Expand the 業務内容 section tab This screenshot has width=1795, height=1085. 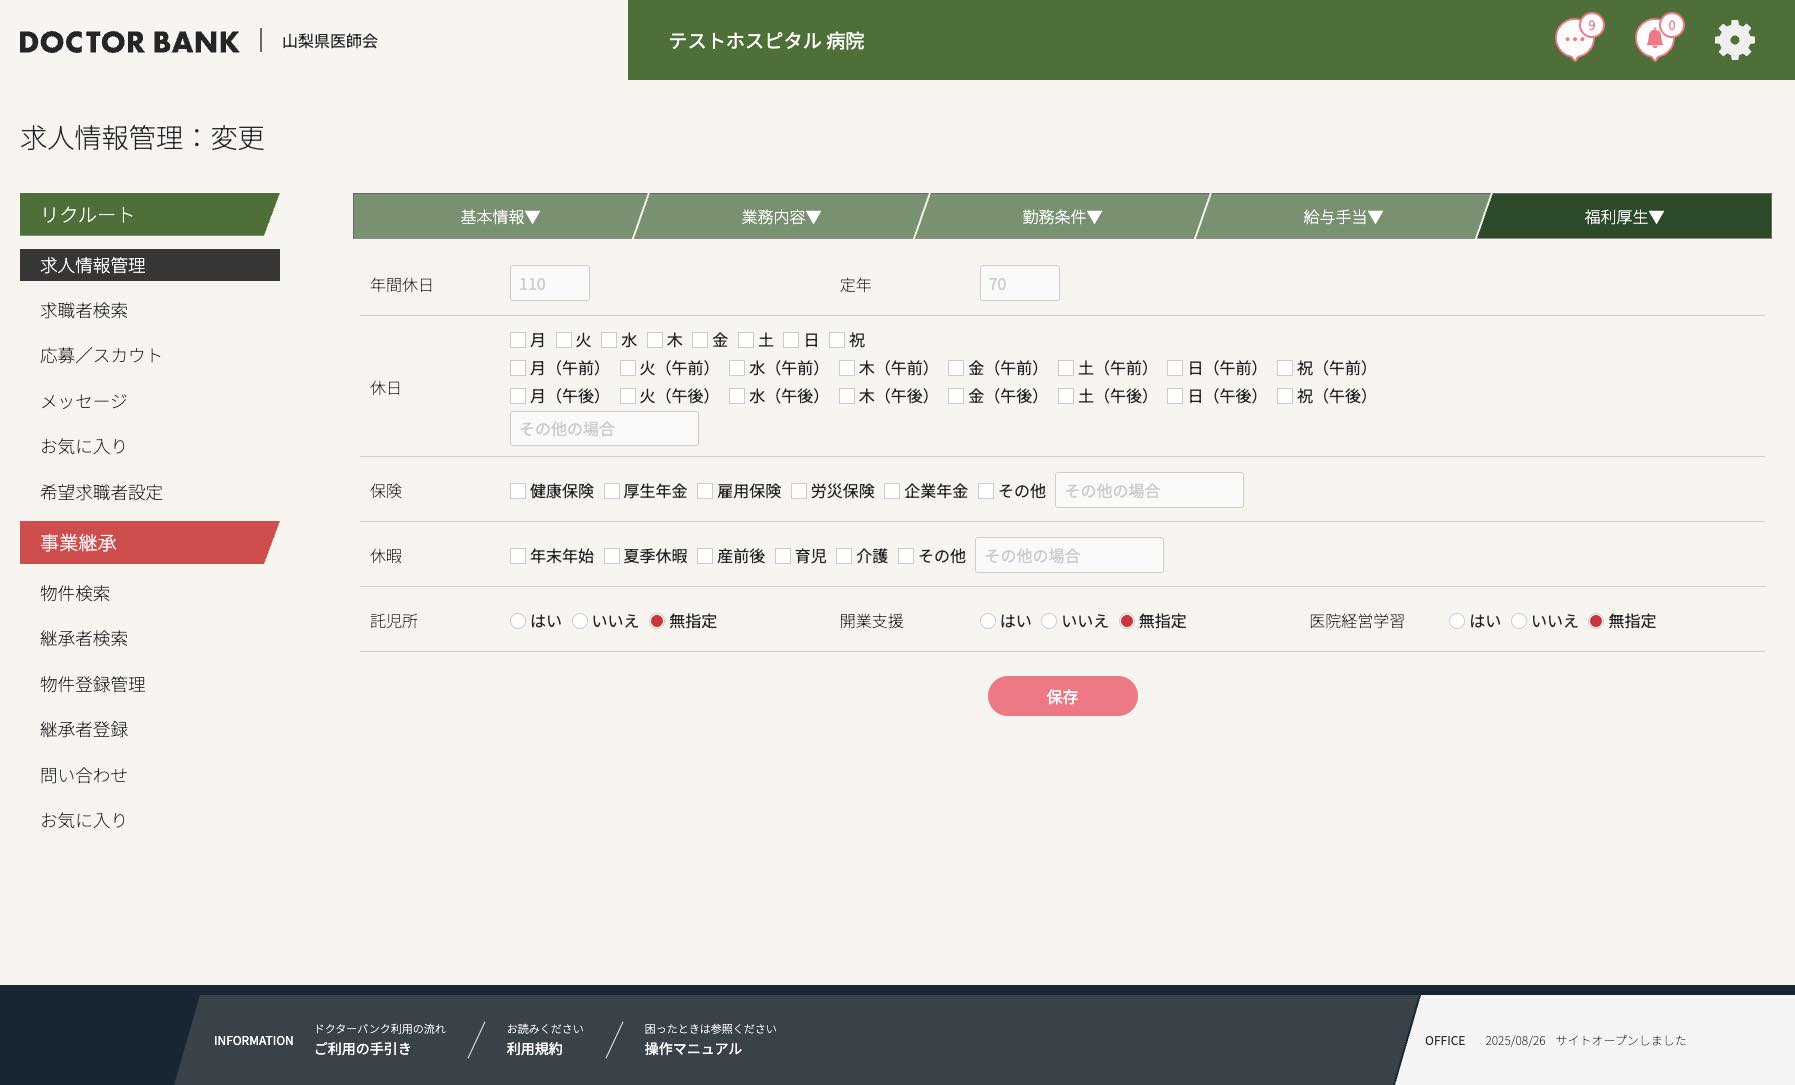coord(780,217)
